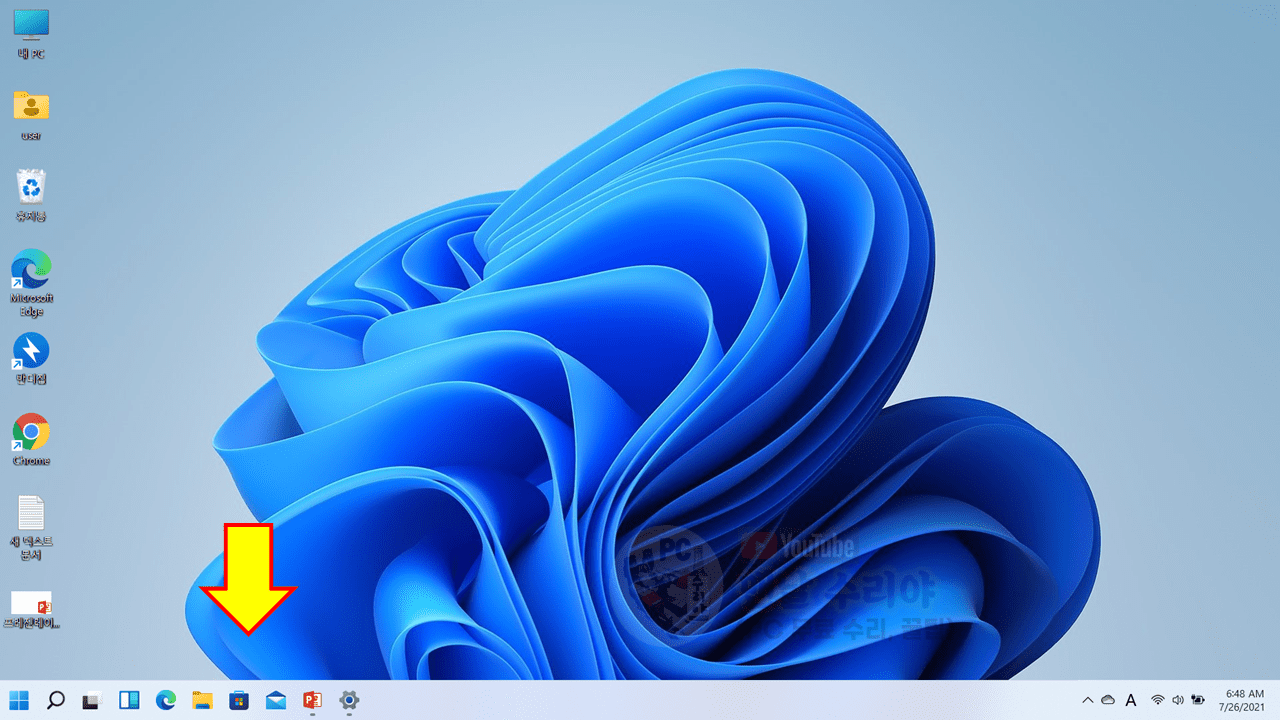Switch to Settings gear in taskbar

(x=349, y=700)
